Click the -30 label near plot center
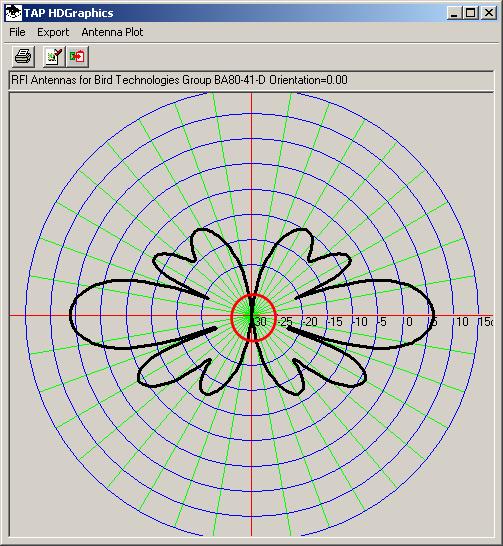The width and height of the screenshot is (503, 546). pos(259,321)
